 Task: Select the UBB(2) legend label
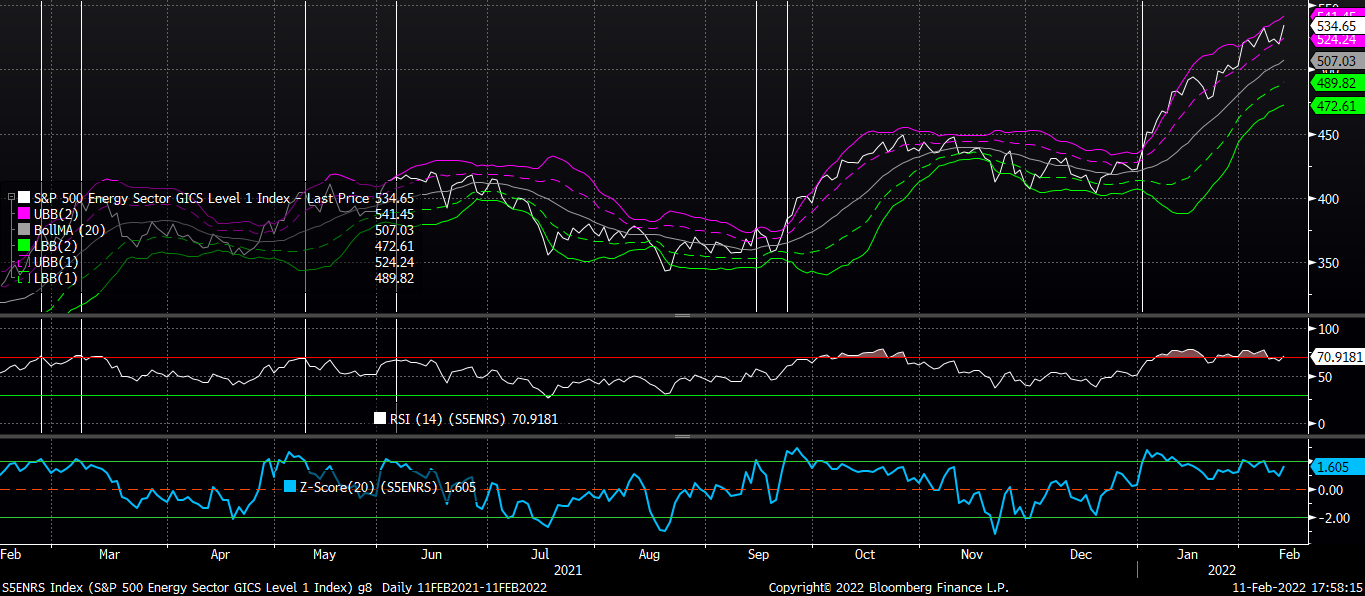click(54, 214)
